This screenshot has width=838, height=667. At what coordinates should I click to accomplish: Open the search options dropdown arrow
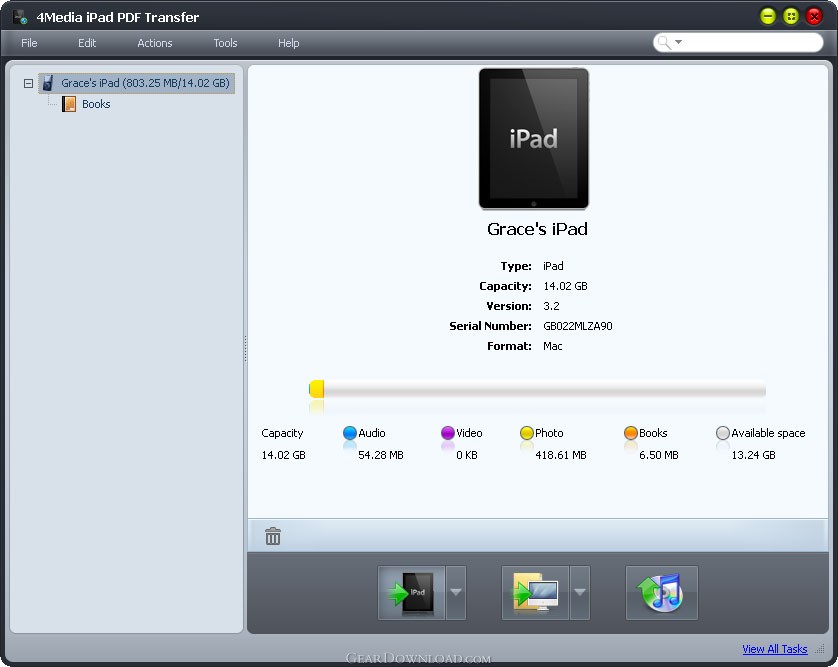click(x=678, y=42)
